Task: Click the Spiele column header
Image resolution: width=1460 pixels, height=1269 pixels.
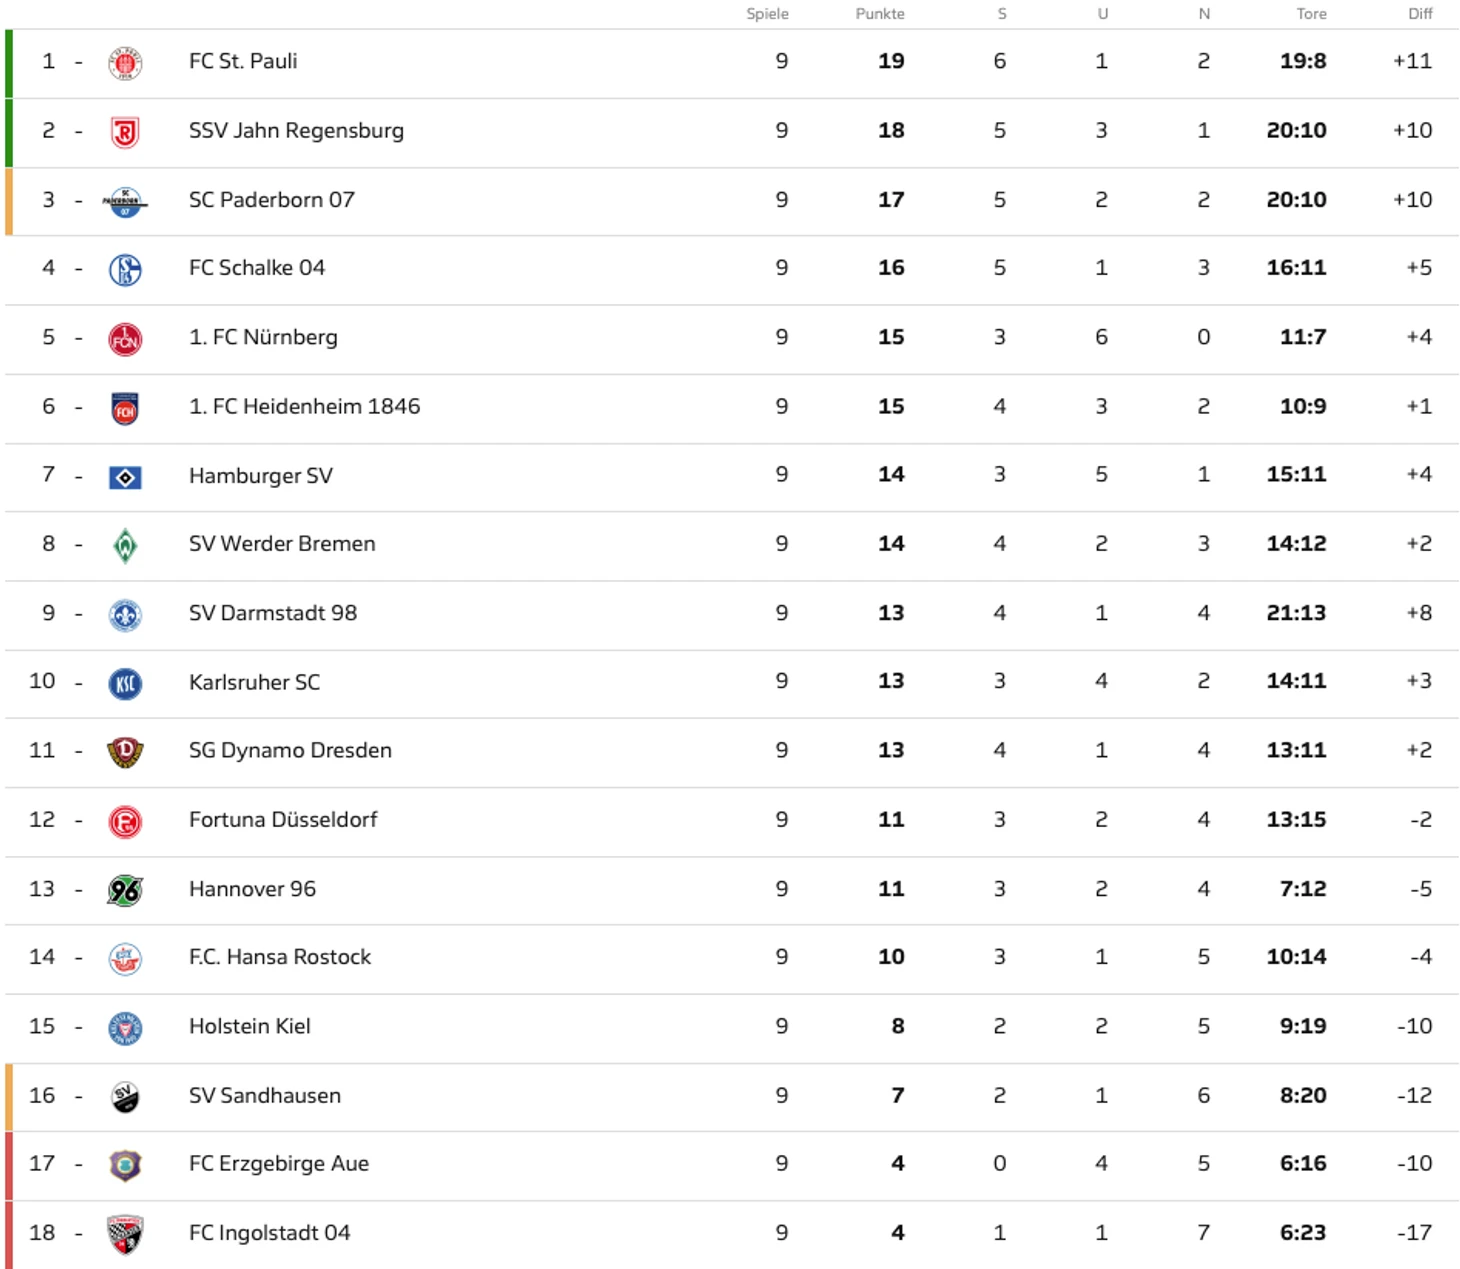Action: pos(767,14)
